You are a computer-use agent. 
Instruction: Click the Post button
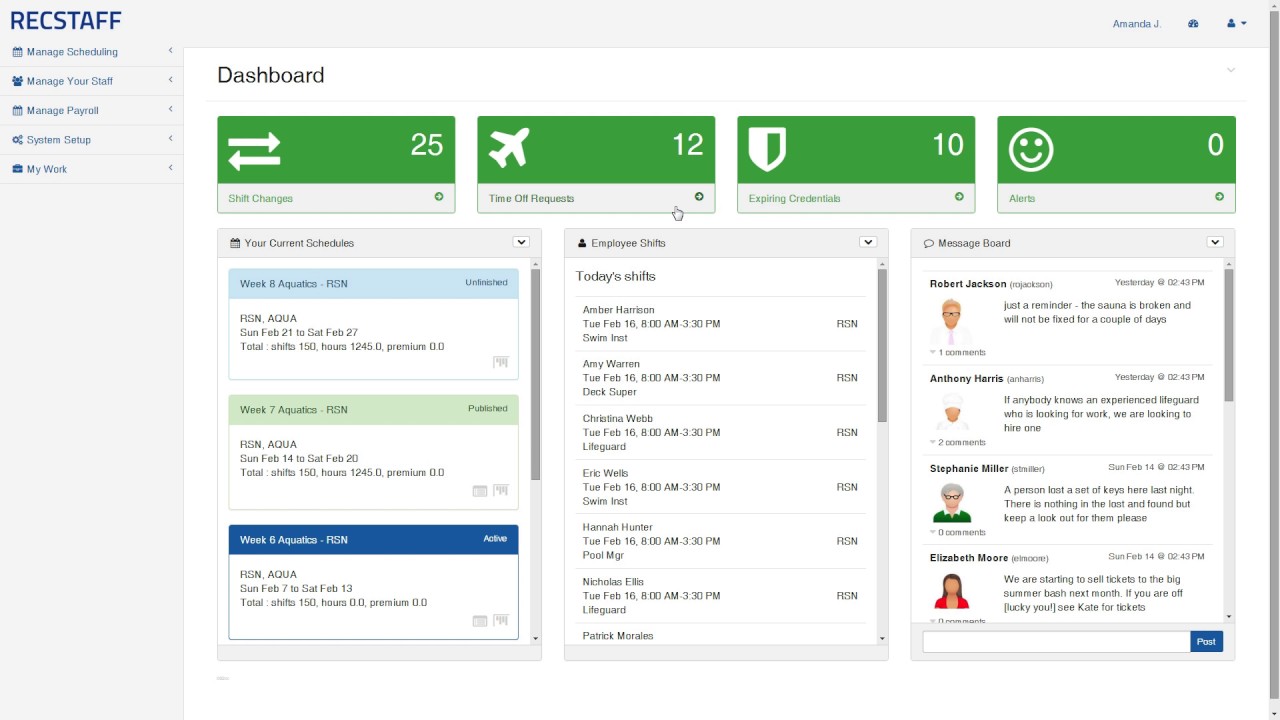1207,642
